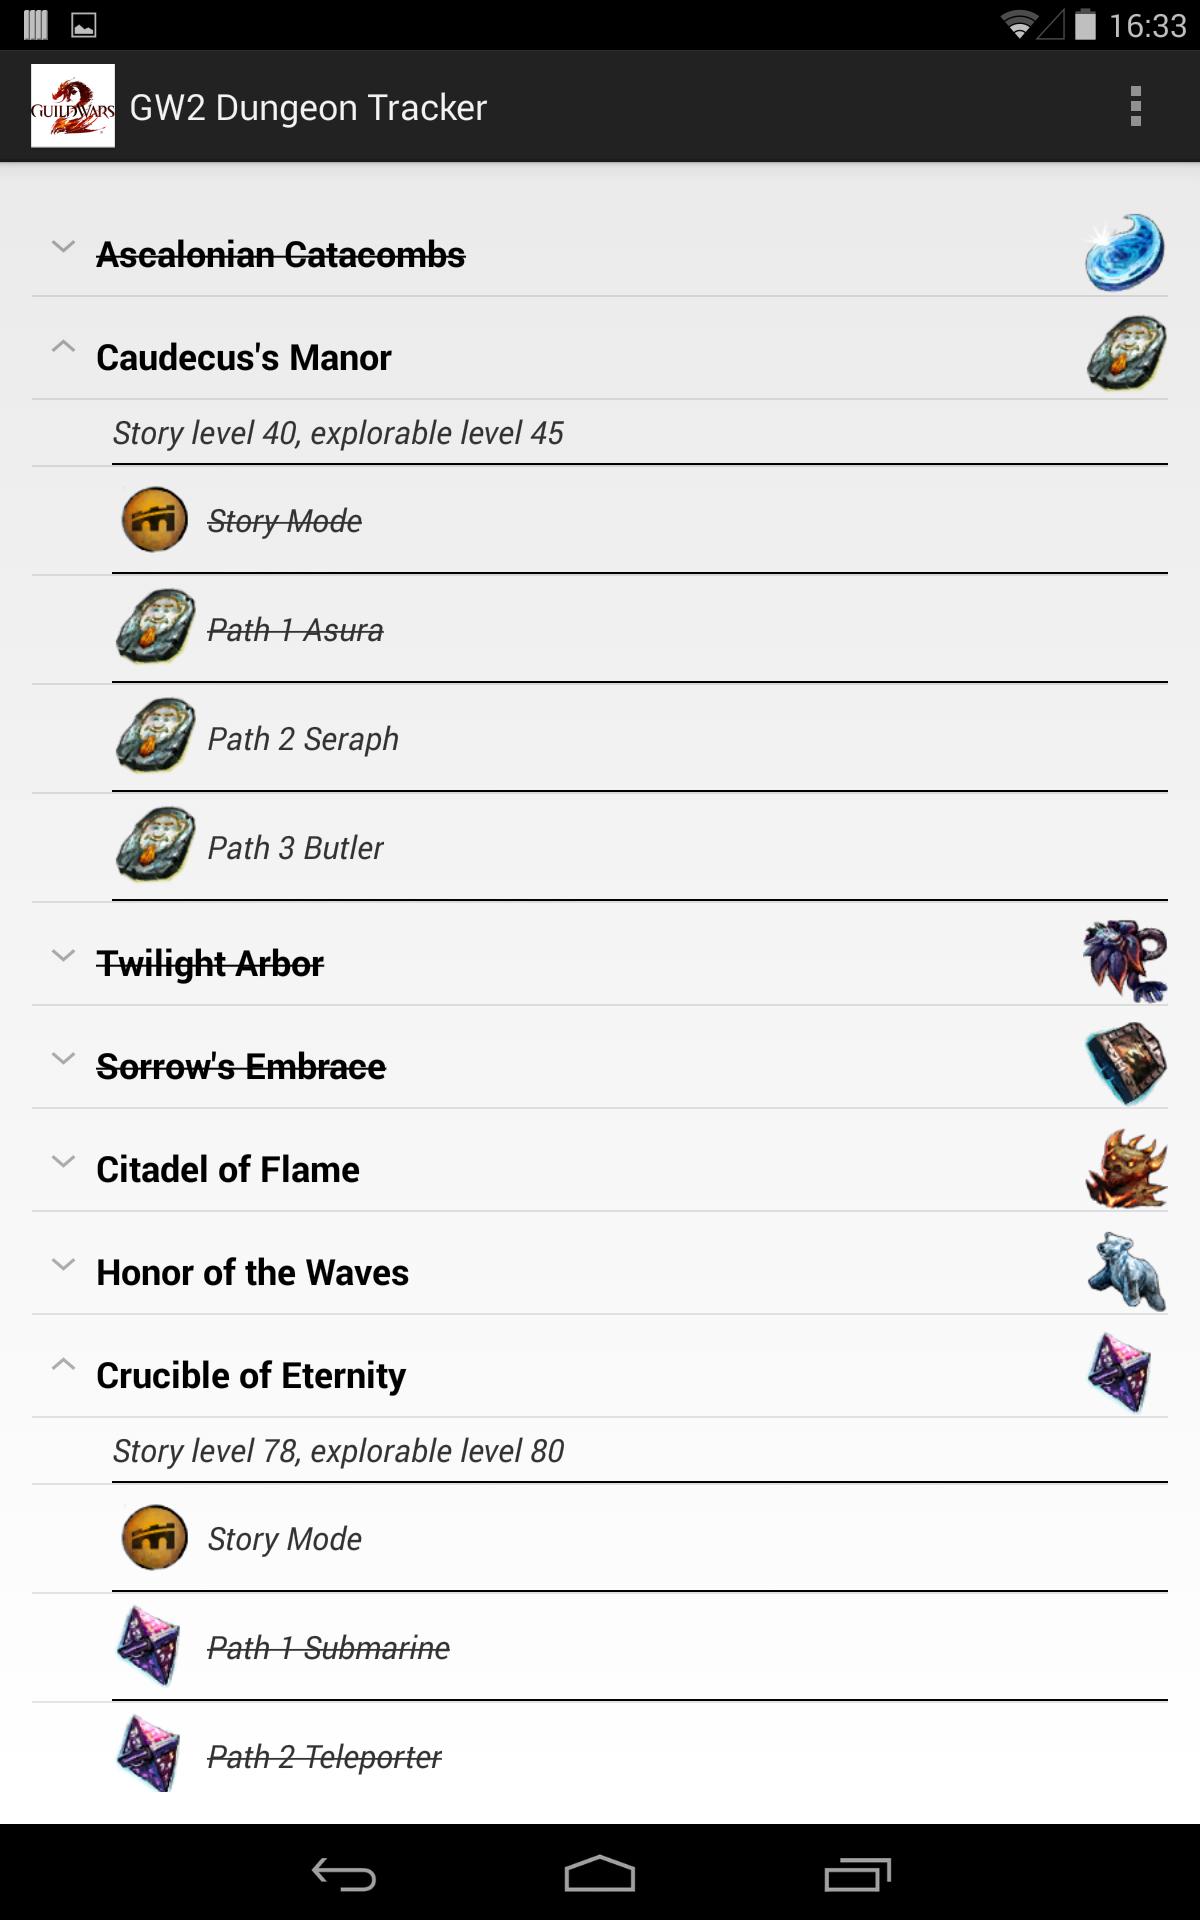Select Story Mode under Crucible of Eternity
The width and height of the screenshot is (1200, 1920).
tap(283, 1538)
